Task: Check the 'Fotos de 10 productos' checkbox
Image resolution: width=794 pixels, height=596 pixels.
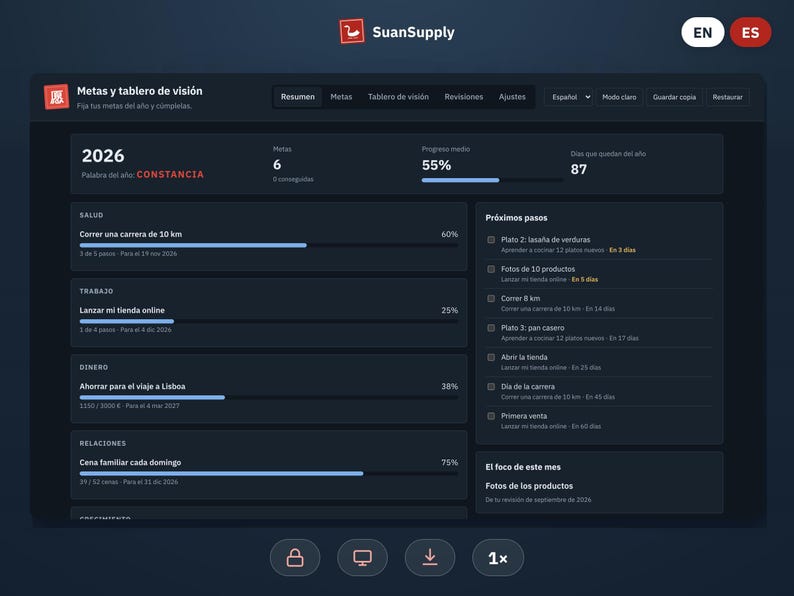Action: pos(491,269)
